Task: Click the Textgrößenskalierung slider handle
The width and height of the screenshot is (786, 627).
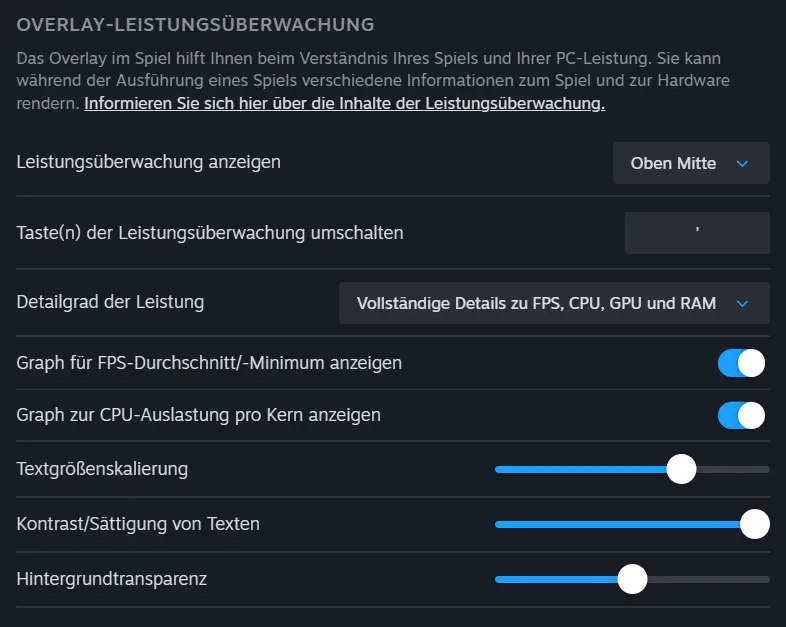Action: coord(681,468)
